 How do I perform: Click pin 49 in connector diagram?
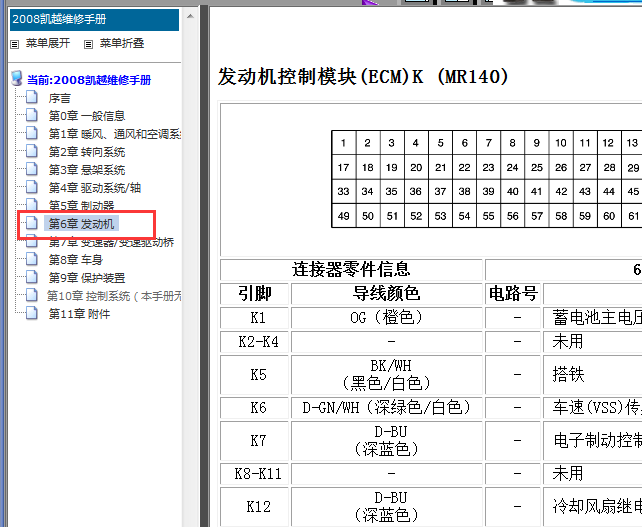[x=344, y=216]
